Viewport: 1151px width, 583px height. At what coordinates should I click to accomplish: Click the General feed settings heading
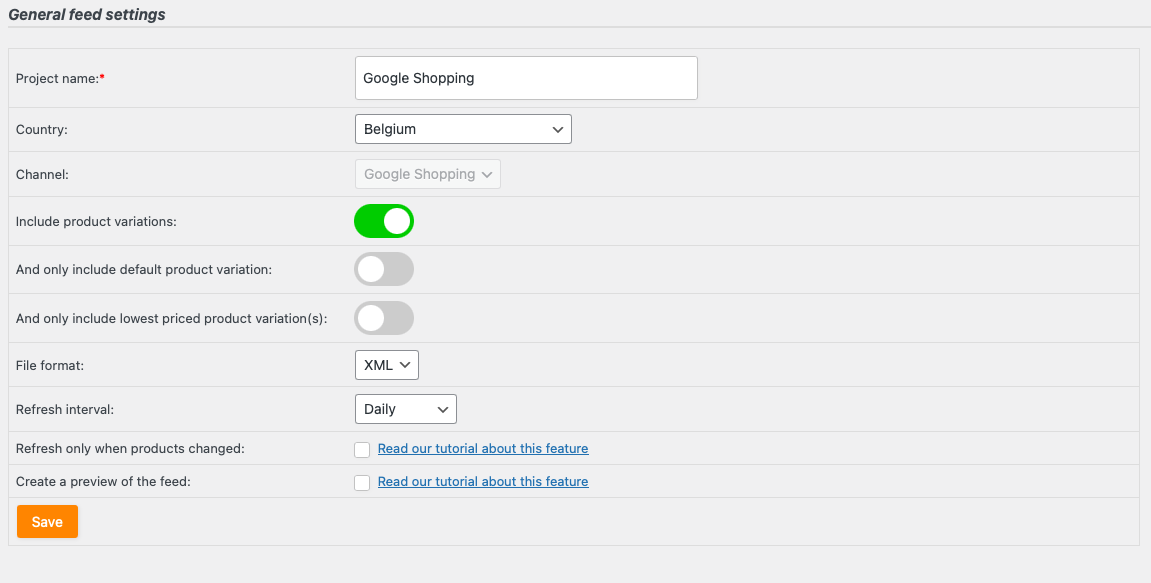(x=87, y=15)
